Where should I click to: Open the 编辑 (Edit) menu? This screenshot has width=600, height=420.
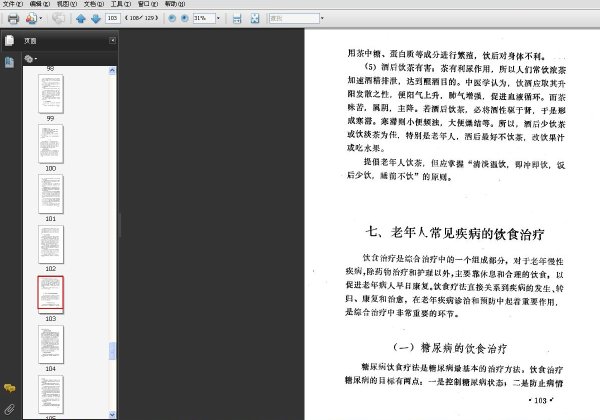tap(40, 4)
